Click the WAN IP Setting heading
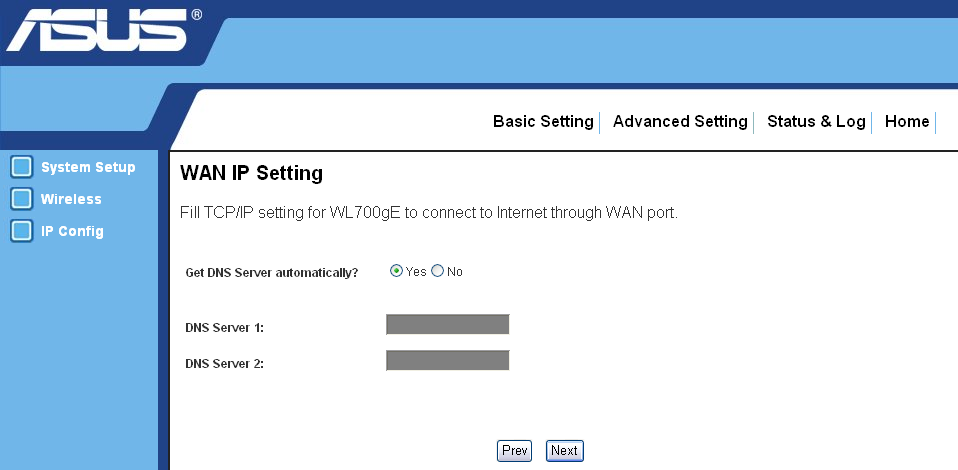This screenshot has width=958, height=470. coord(252,174)
